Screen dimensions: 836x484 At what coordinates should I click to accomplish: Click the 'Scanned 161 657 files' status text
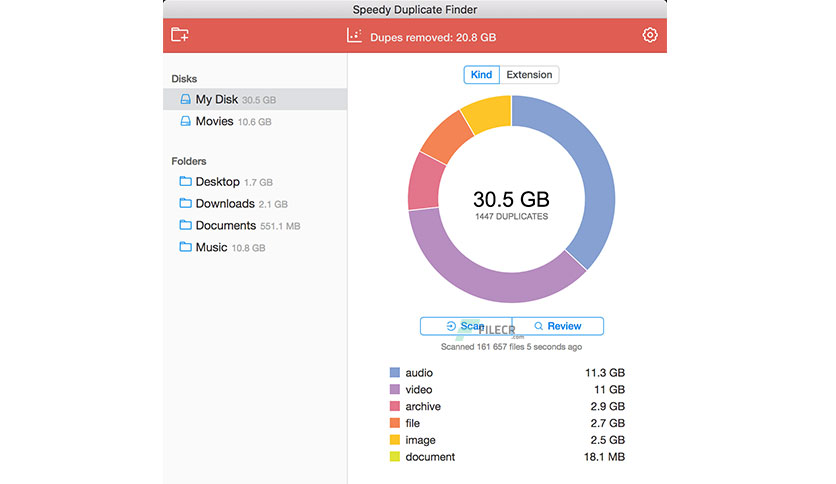(511, 346)
